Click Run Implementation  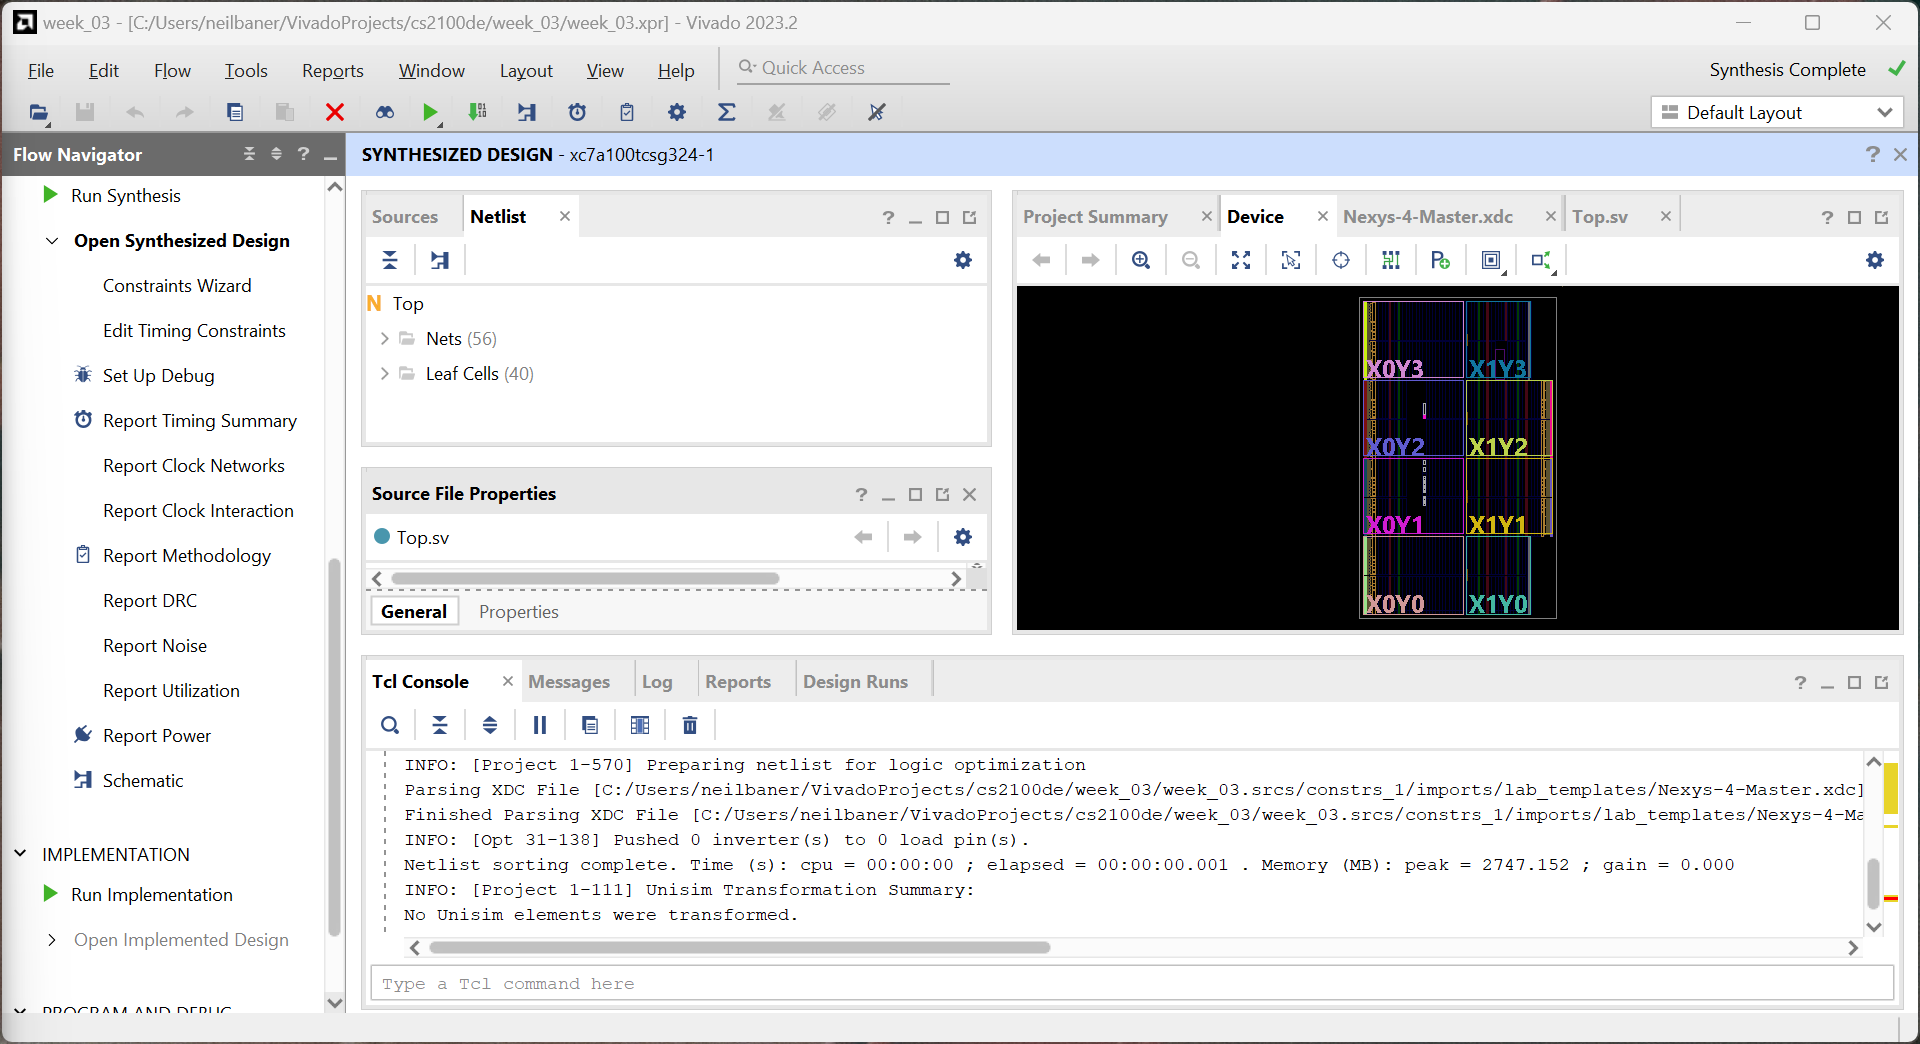tap(152, 895)
